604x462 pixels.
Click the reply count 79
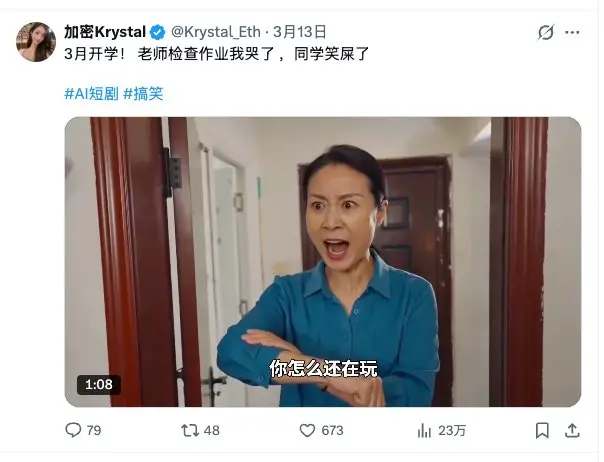[x=94, y=430]
